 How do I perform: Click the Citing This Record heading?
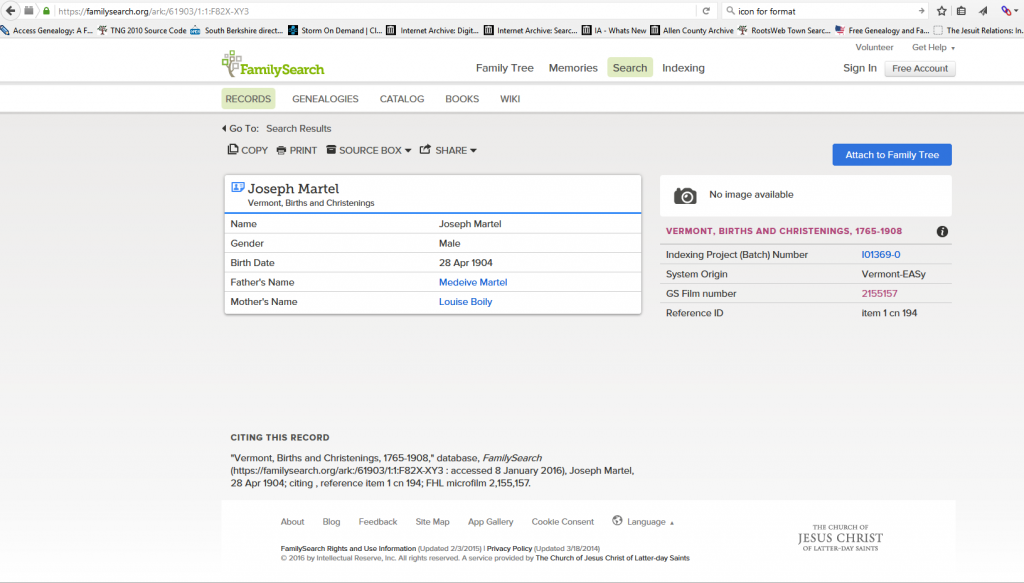(x=280, y=437)
